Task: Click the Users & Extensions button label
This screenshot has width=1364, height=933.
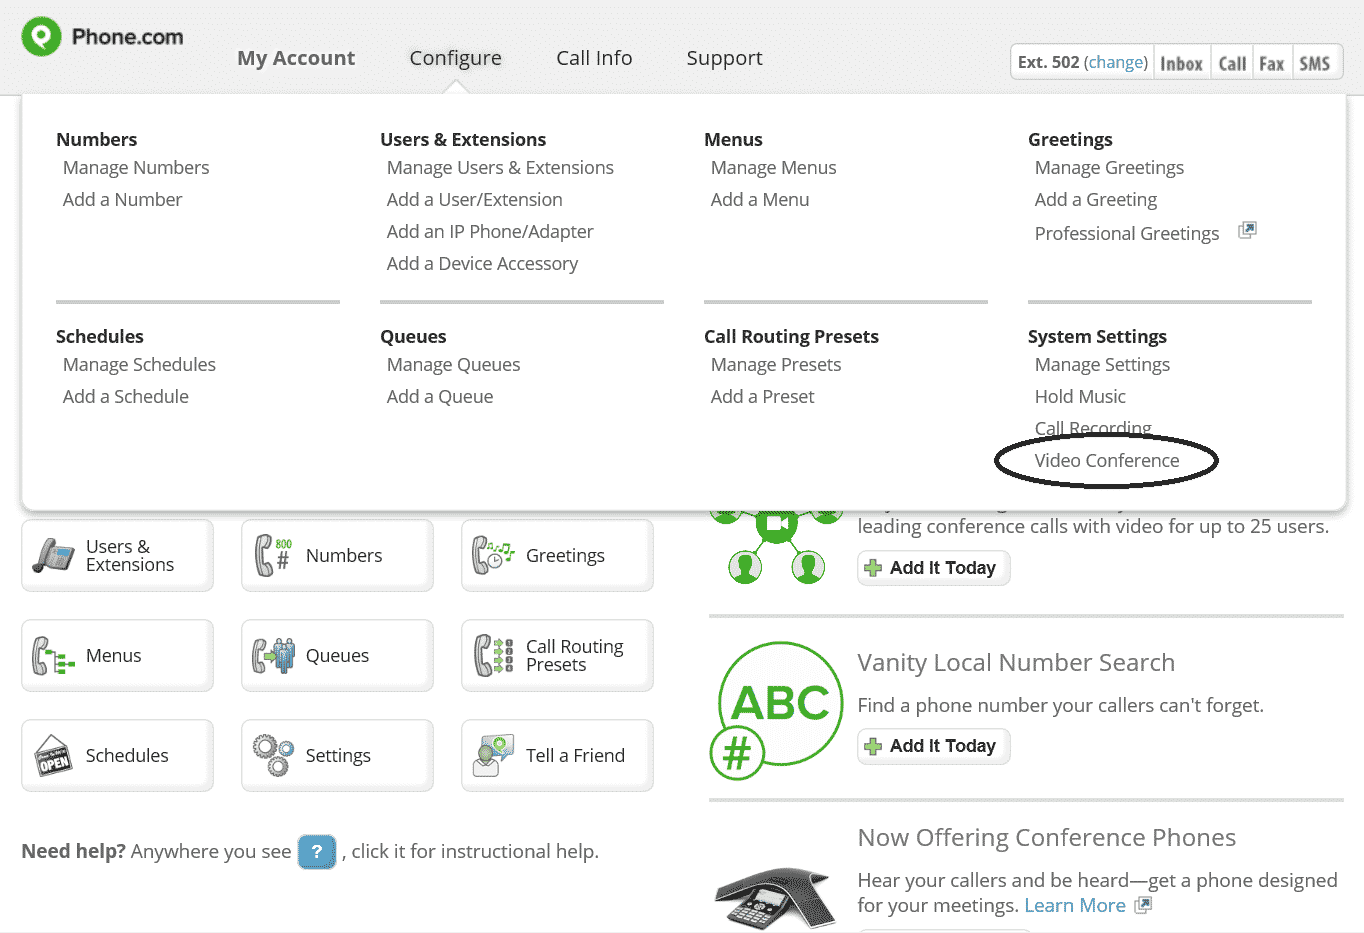Action: tap(130, 556)
